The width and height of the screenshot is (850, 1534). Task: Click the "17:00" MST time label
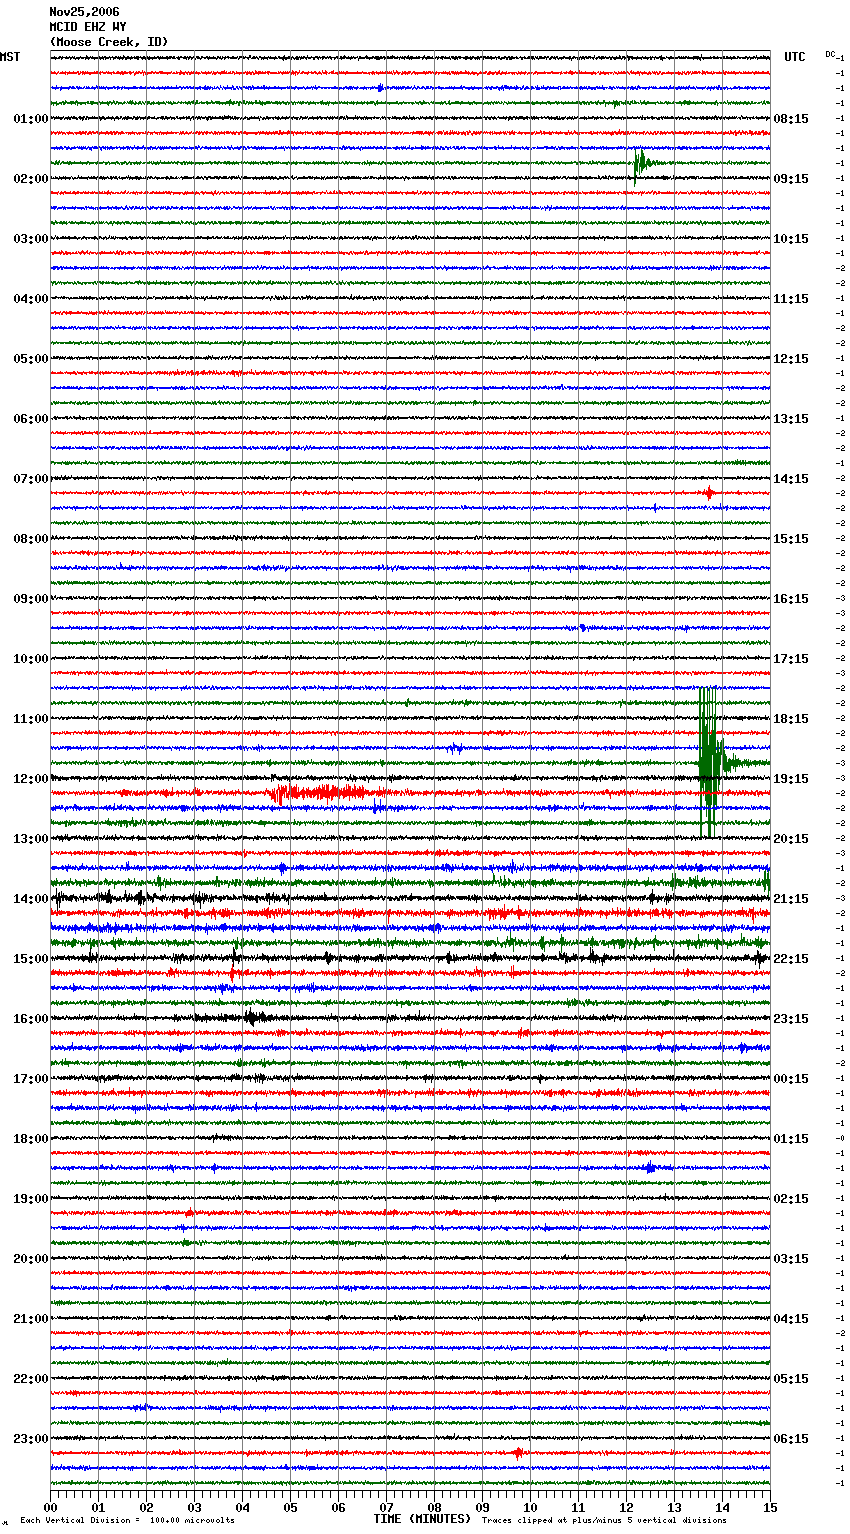coord(30,1079)
